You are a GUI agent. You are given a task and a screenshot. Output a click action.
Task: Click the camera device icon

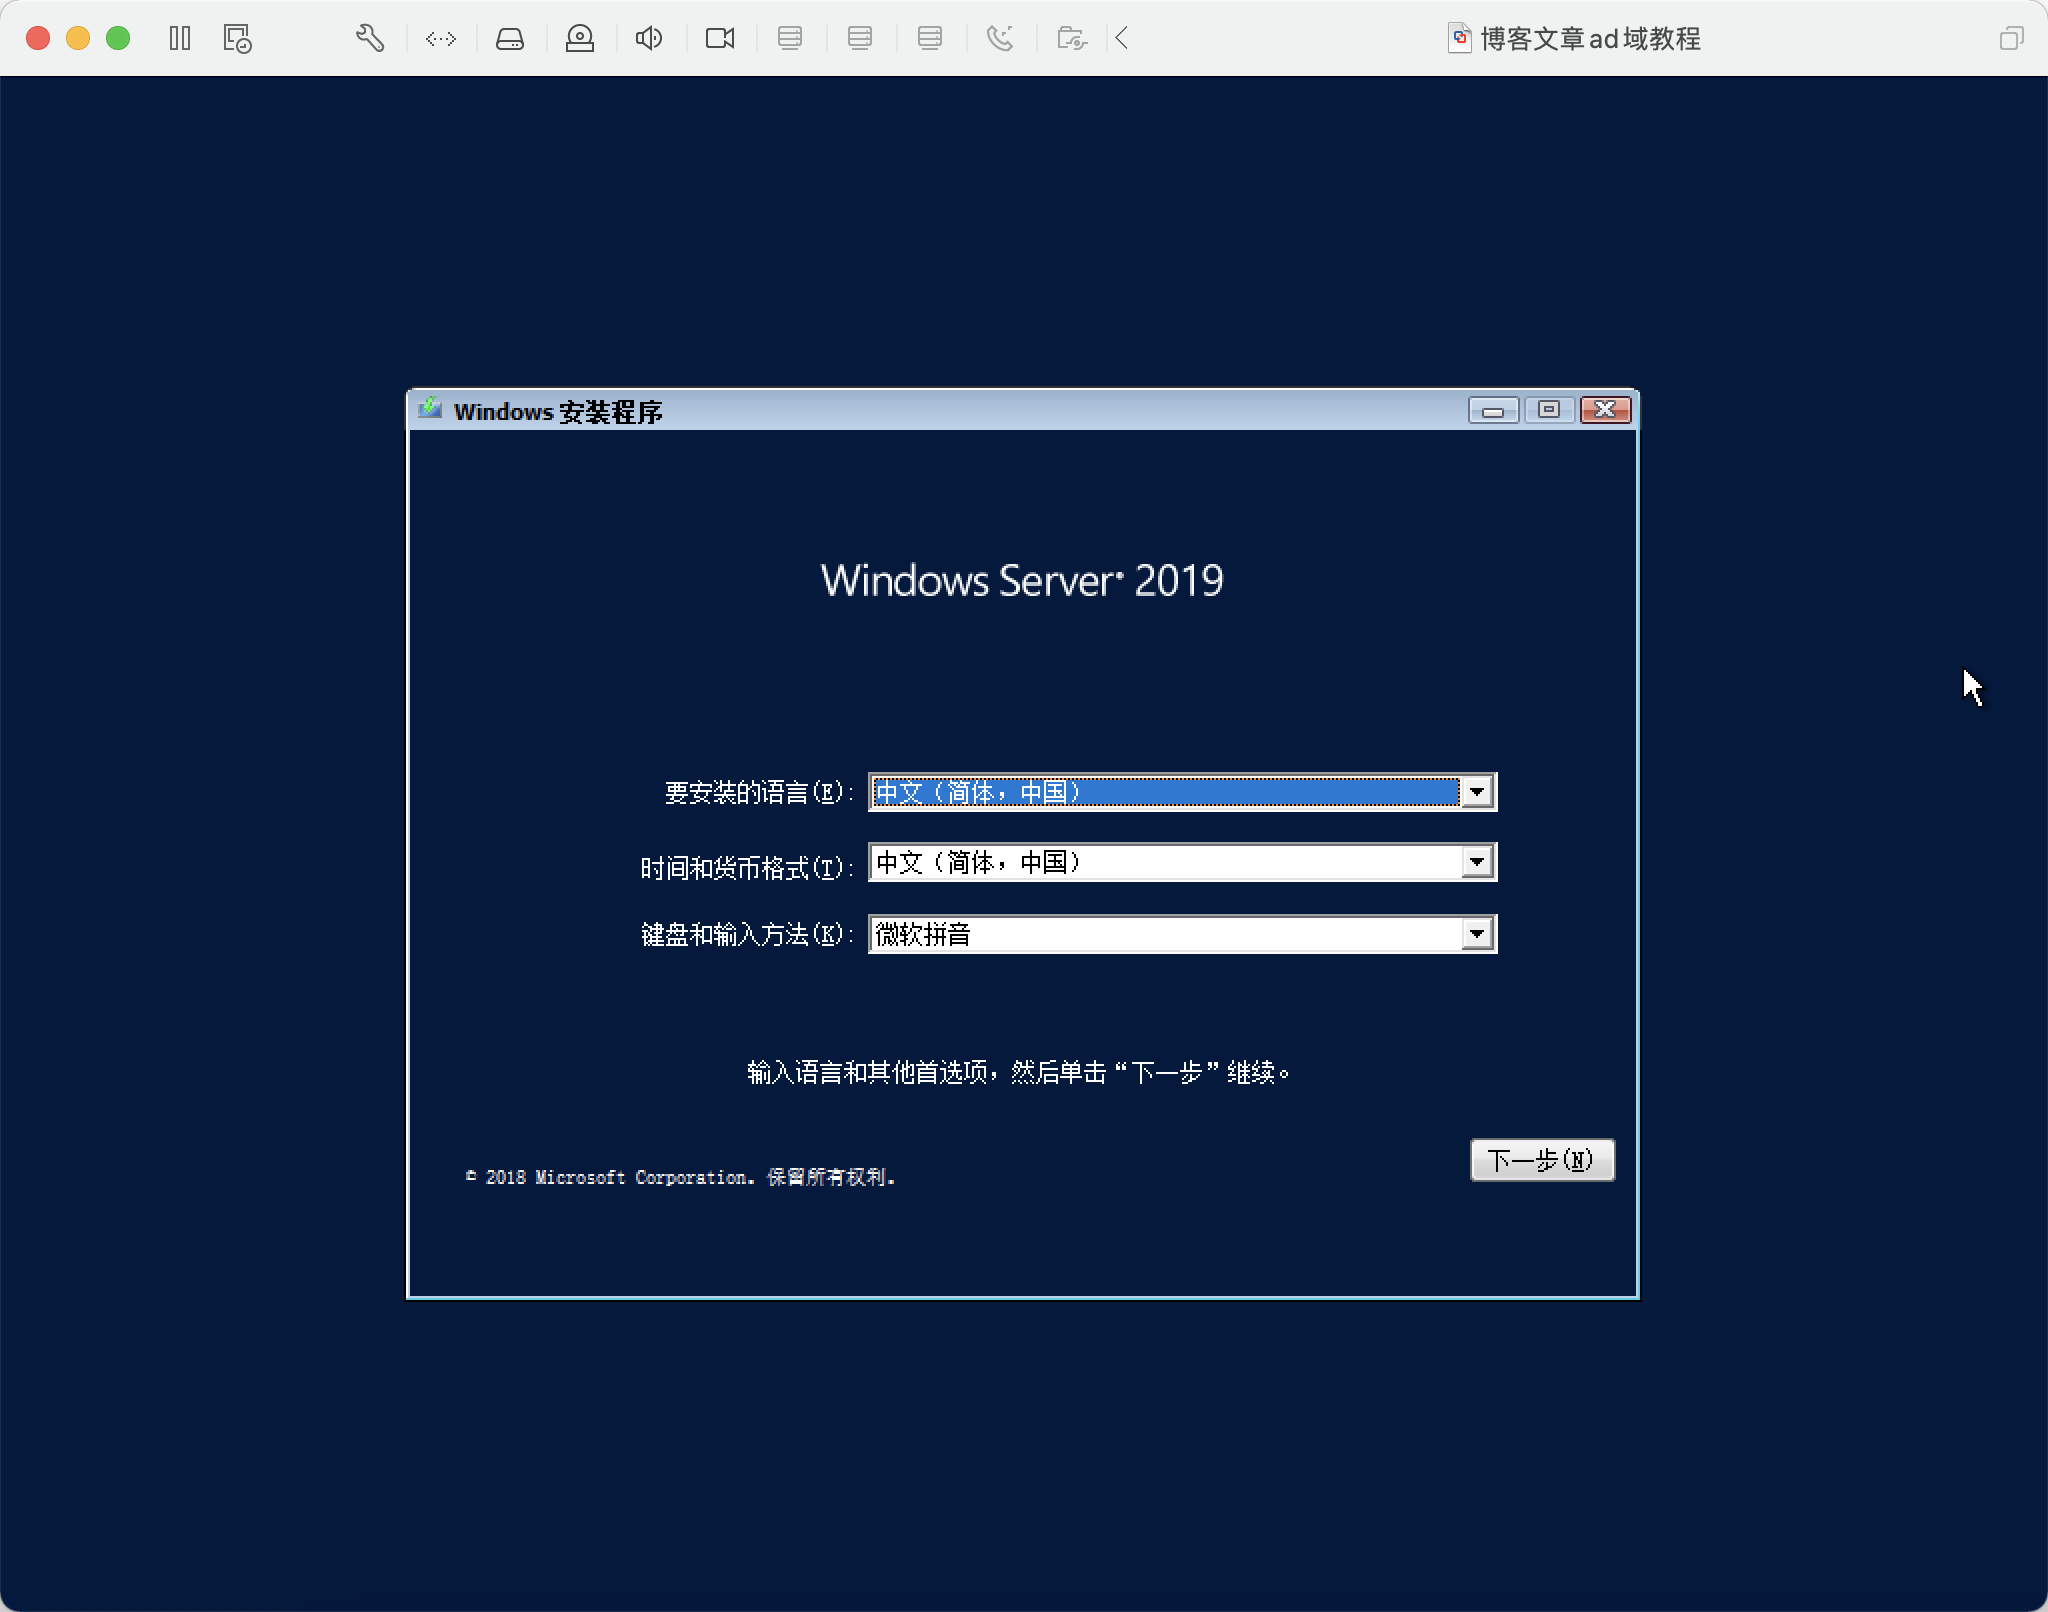pyautogui.click(x=720, y=39)
